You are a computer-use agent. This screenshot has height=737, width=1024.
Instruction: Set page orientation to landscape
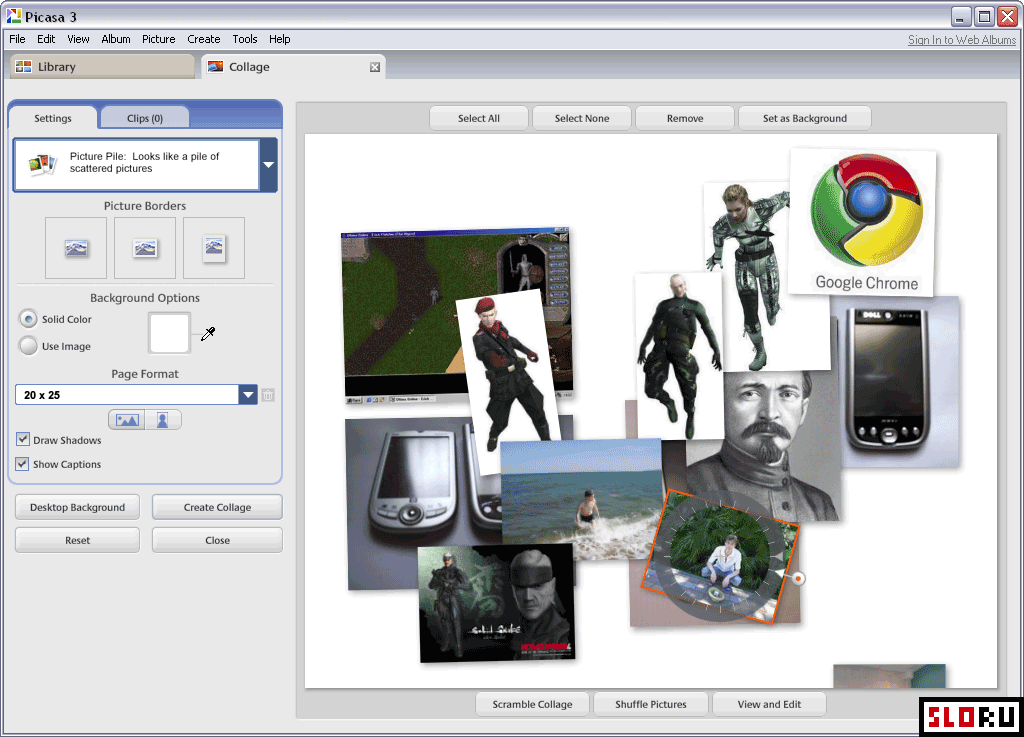127,420
